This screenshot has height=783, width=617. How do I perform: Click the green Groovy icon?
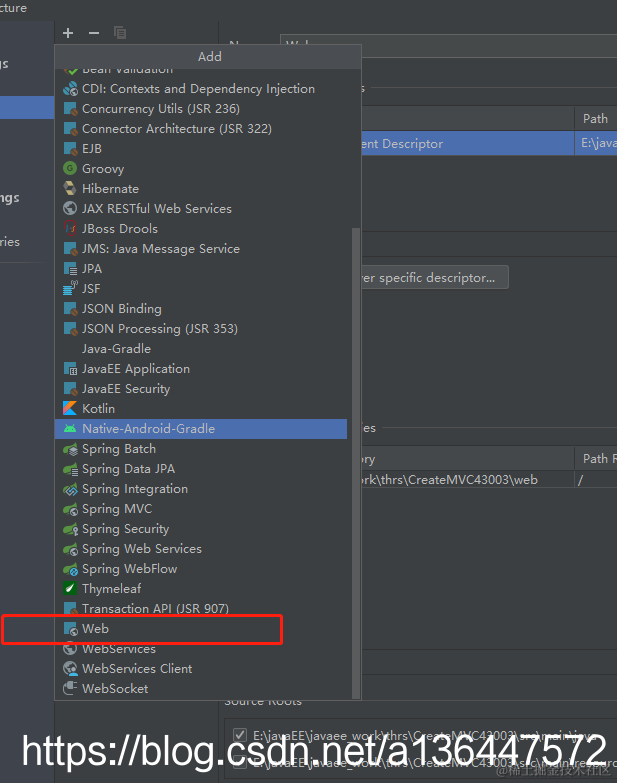click(x=70, y=169)
